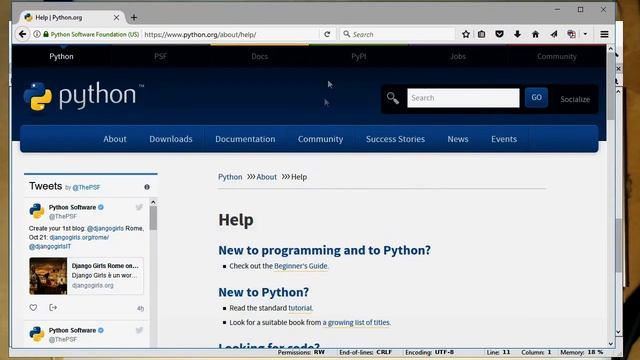This screenshot has width=640, height=360.
Task: Open the Success Stories menu
Action: click(396, 139)
